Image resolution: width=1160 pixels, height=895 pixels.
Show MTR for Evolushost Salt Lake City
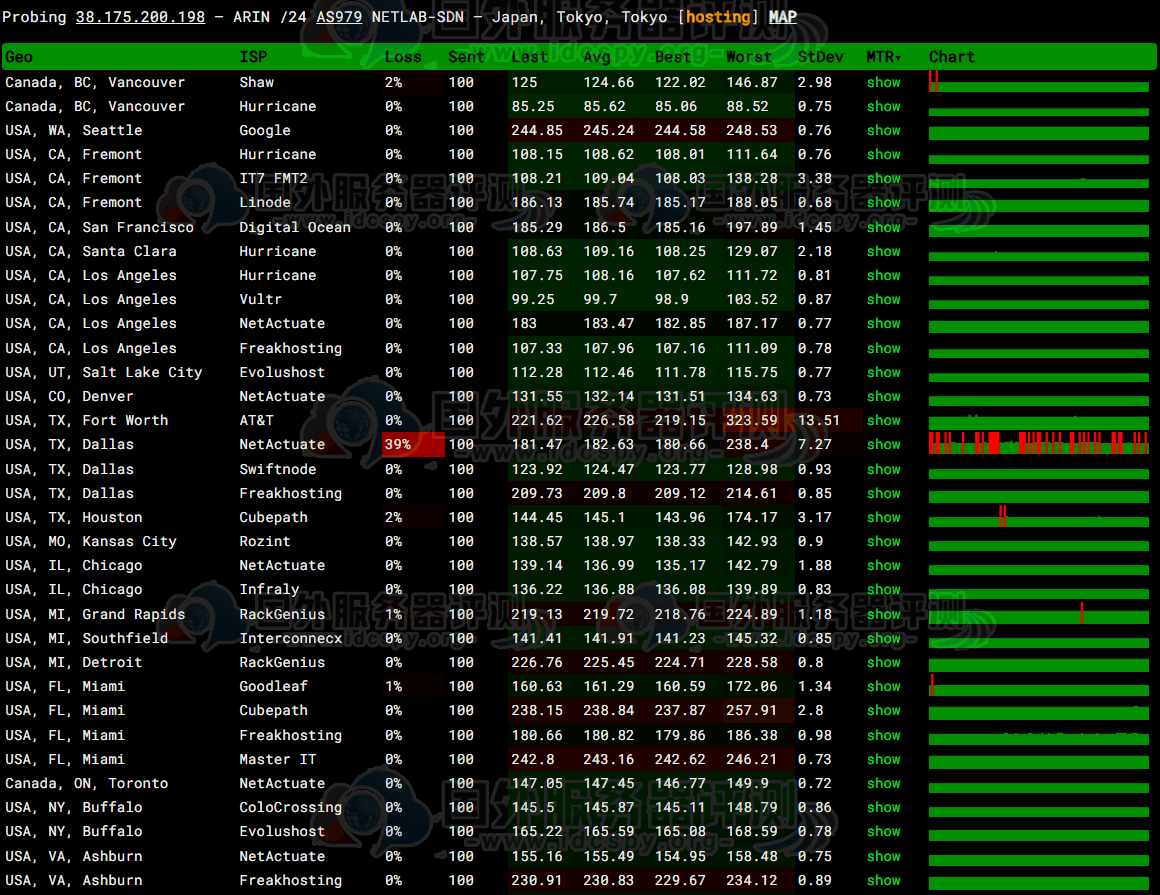[x=884, y=372]
